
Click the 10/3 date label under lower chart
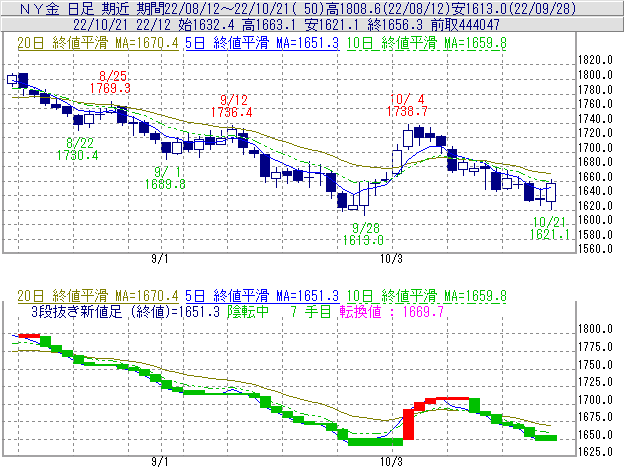391,462
